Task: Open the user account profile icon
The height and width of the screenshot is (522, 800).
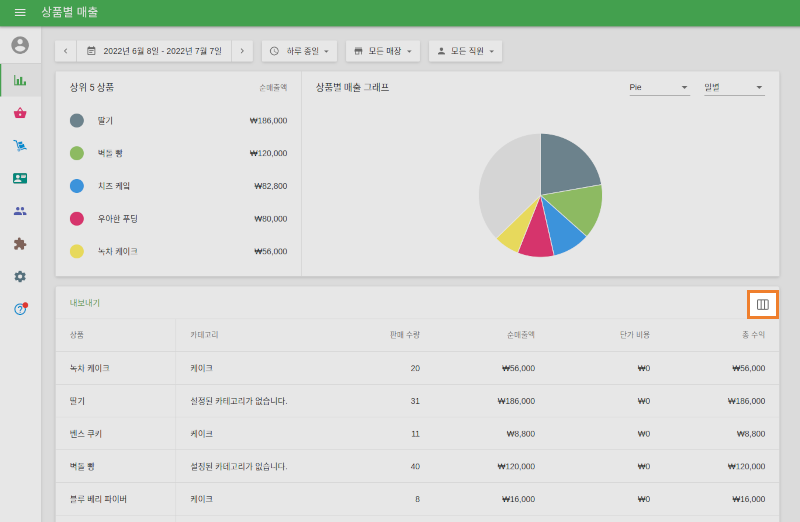Action: (20, 45)
